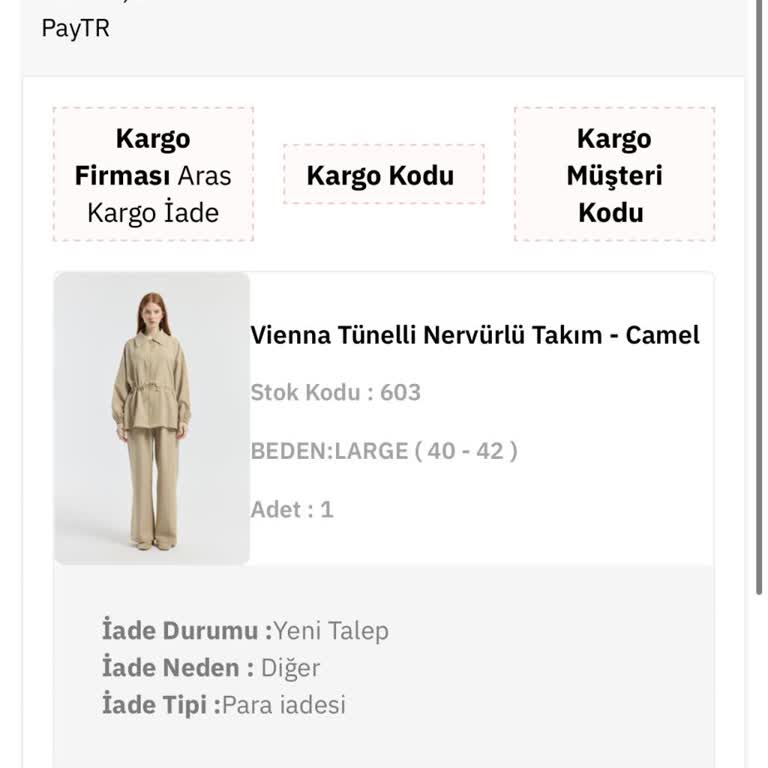Select the stock code number 603
This screenshot has height=768, width=768.
point(400,392)
